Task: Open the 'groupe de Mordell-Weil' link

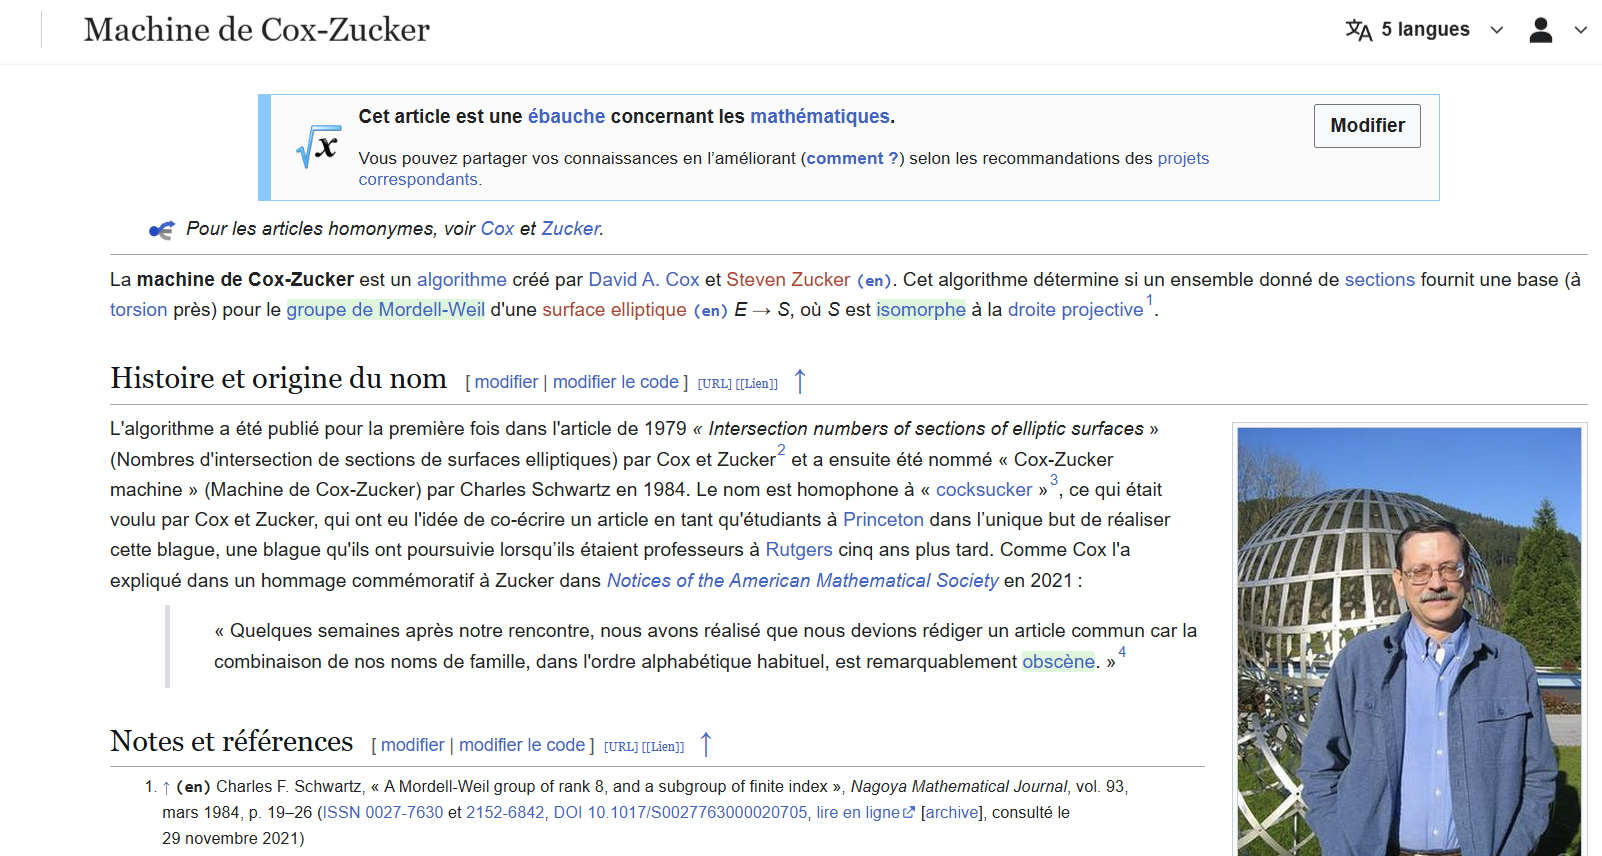Action: click(x=385, y=310)
